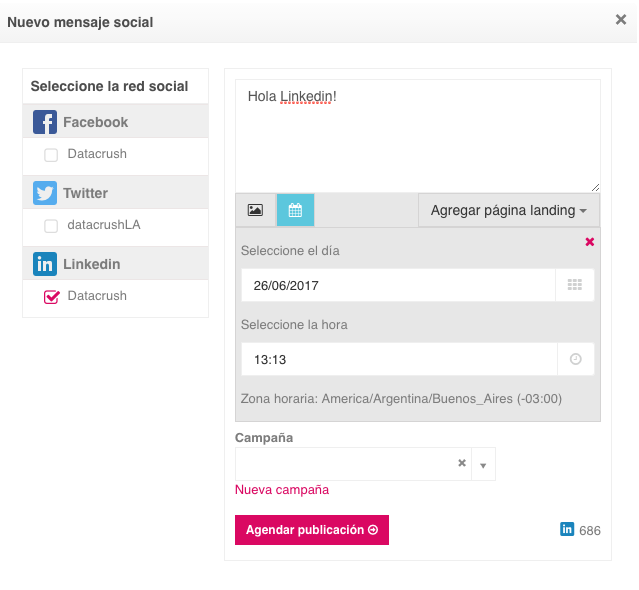Remove scheduling with the pink X
The image size is (639, 590).
point(589,242)
